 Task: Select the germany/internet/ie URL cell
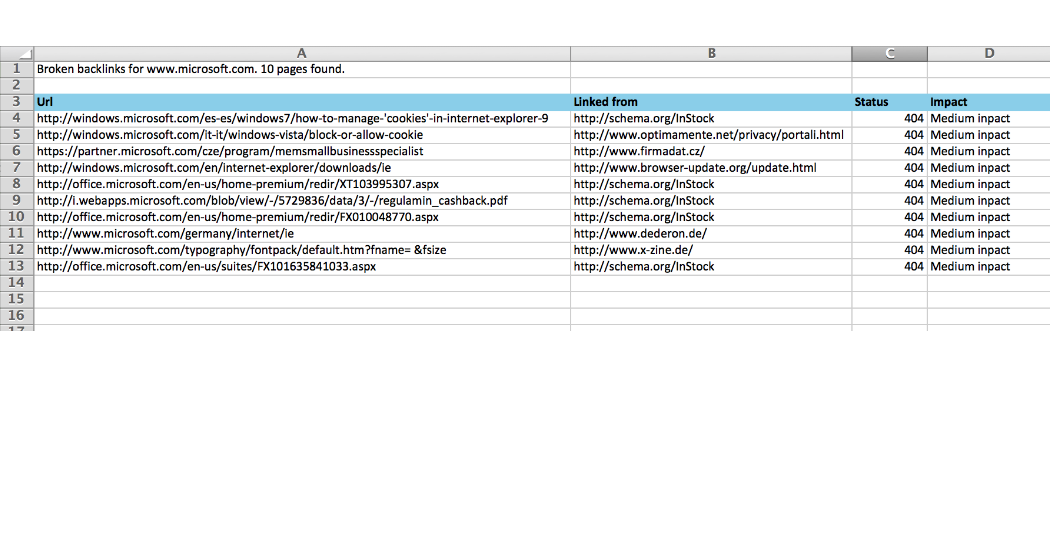pyautogui.click(x=302, y=233)
